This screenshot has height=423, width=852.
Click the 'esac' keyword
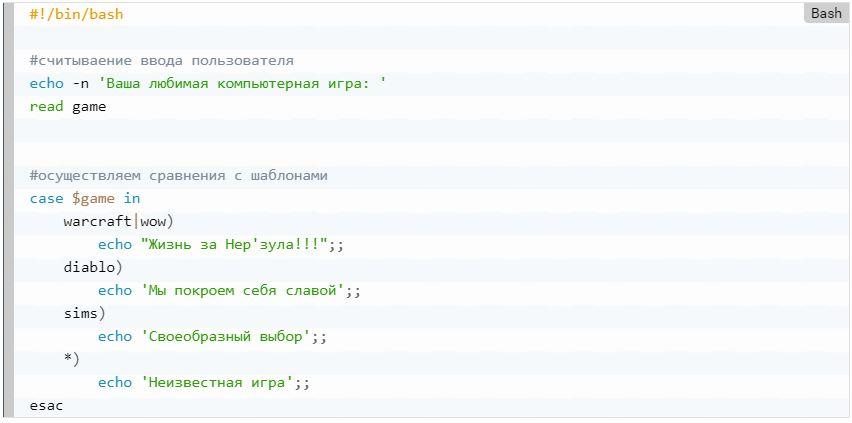tap(46, 406)
